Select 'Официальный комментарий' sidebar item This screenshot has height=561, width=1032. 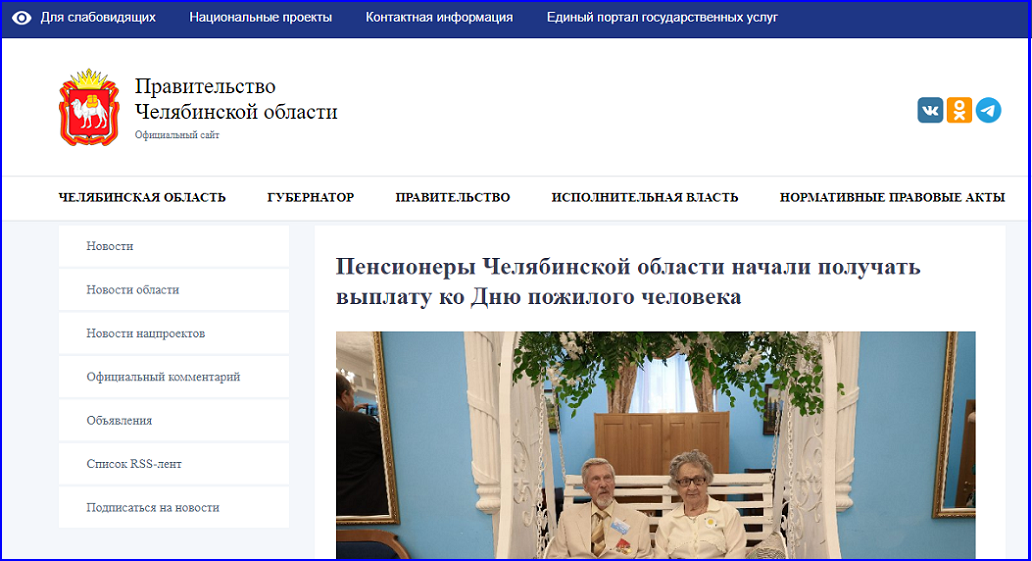pyautogui.click(x=174, y=377)
